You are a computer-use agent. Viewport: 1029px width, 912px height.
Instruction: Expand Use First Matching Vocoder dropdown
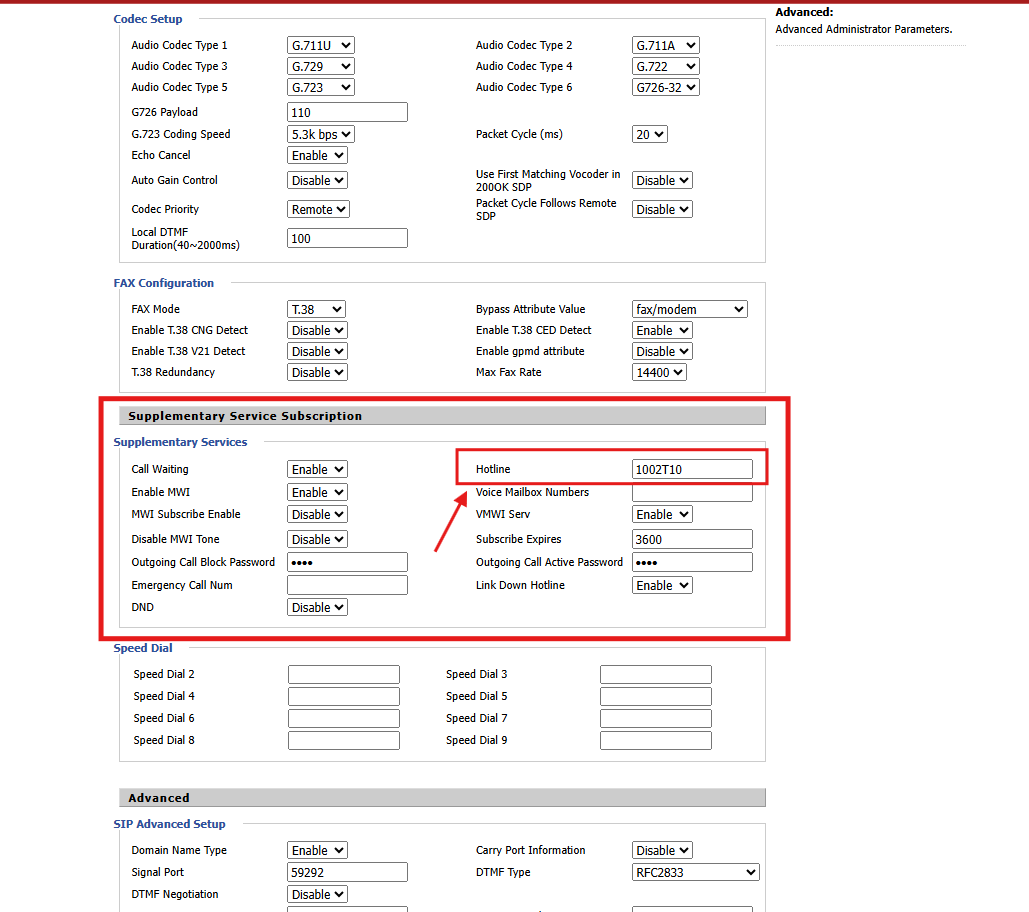pos(662,180)
